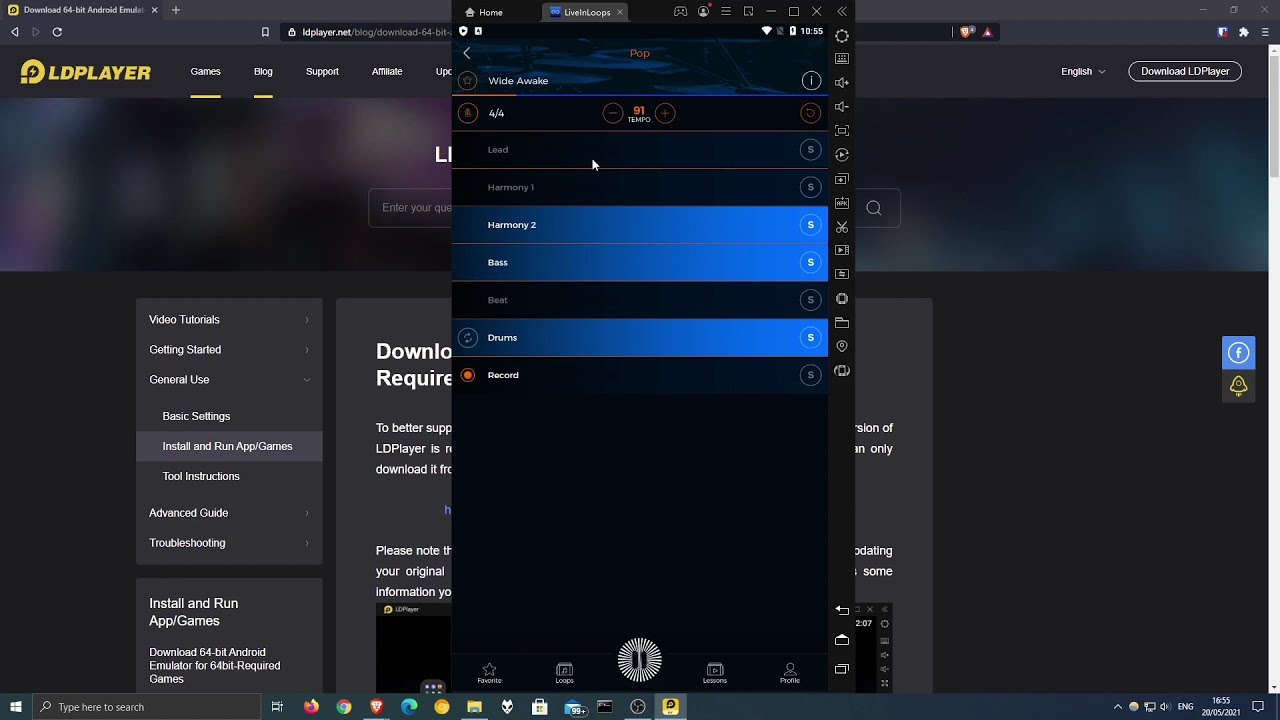Select the Lead track row
1280x720 pixels.
tap(640, 150)
